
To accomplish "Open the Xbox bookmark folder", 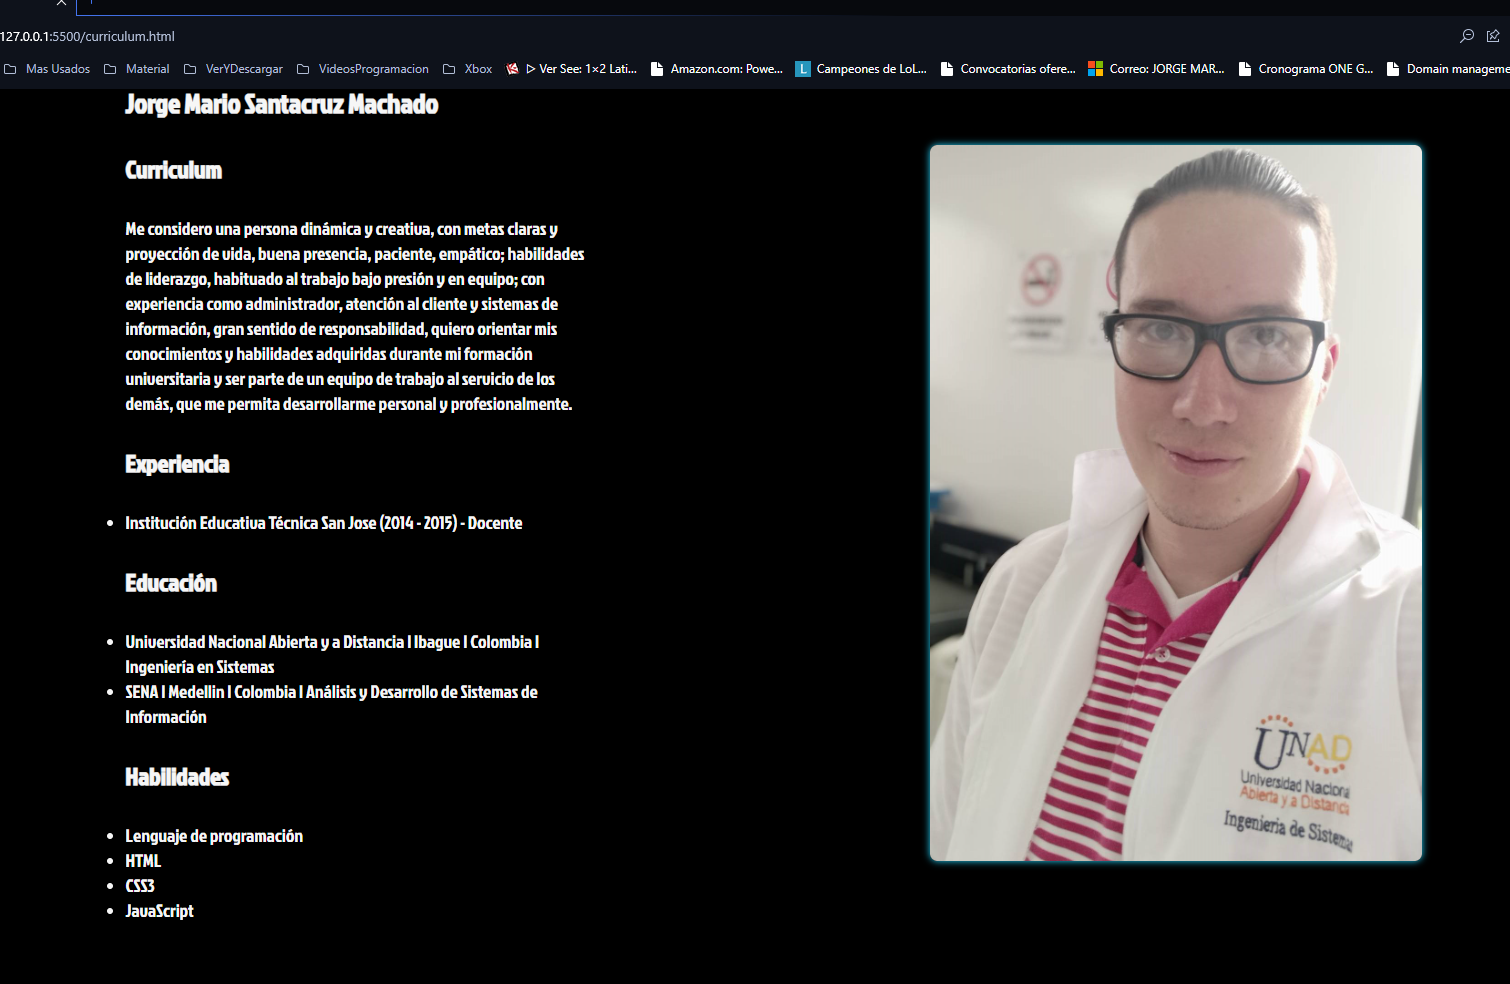I will coord(468,69).
